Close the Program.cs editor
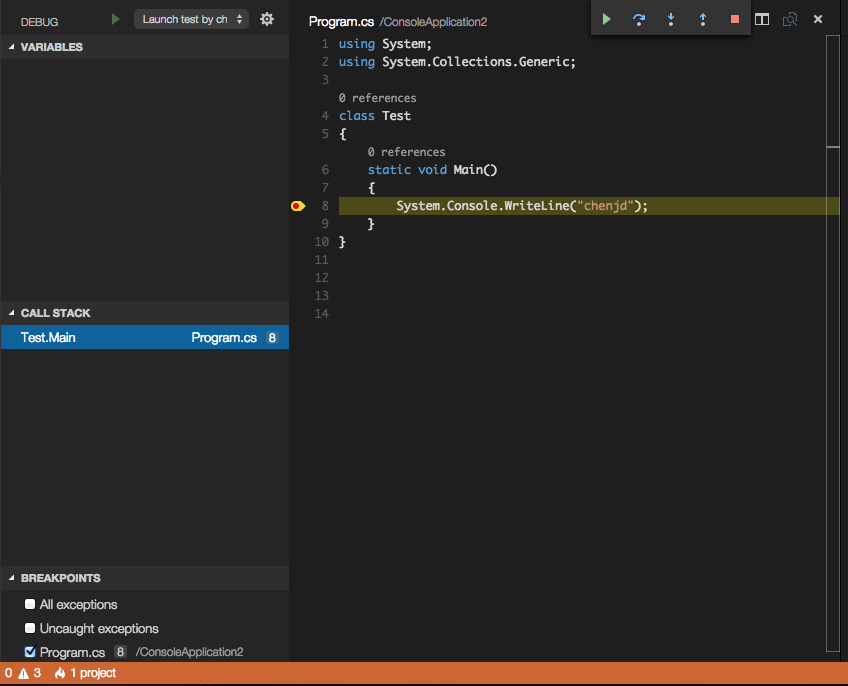The width and height of the screenshot is (848, 686). [x=818, y=19]
